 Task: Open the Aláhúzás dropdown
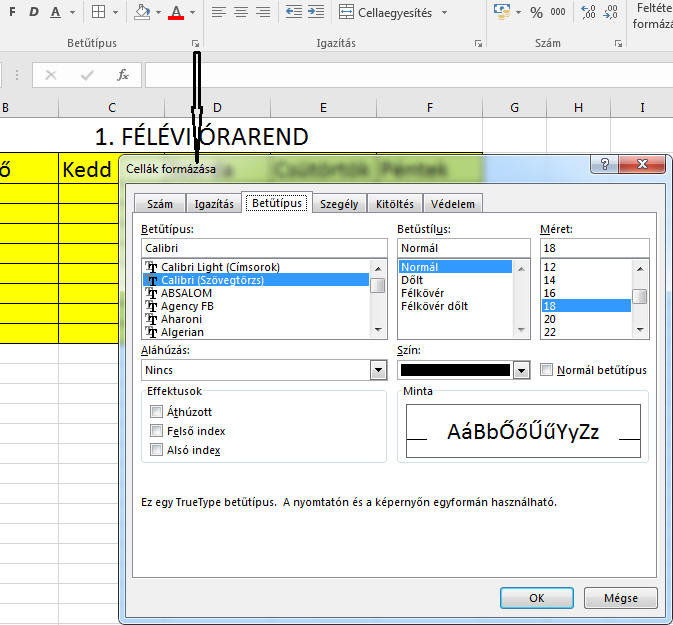[x=378, y=370]
